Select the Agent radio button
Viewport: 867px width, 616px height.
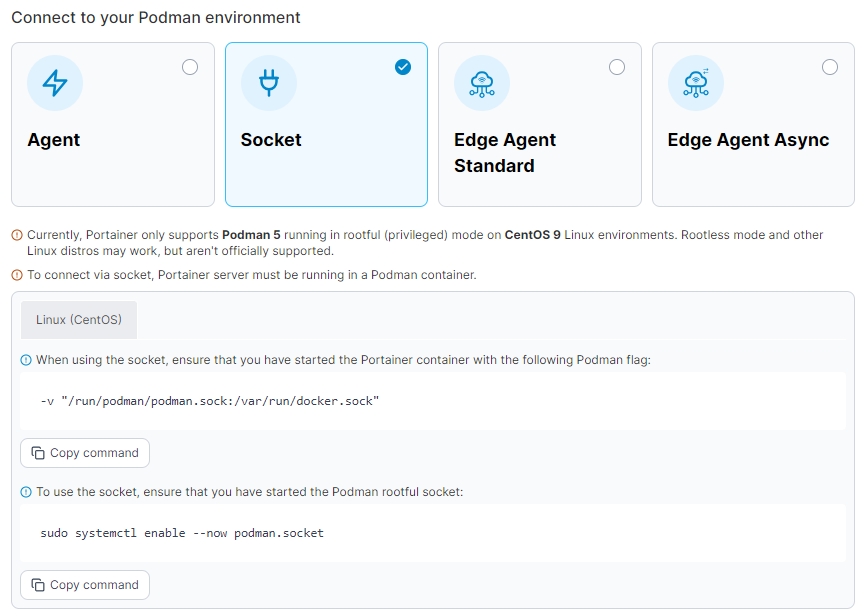tap(190, 67)
